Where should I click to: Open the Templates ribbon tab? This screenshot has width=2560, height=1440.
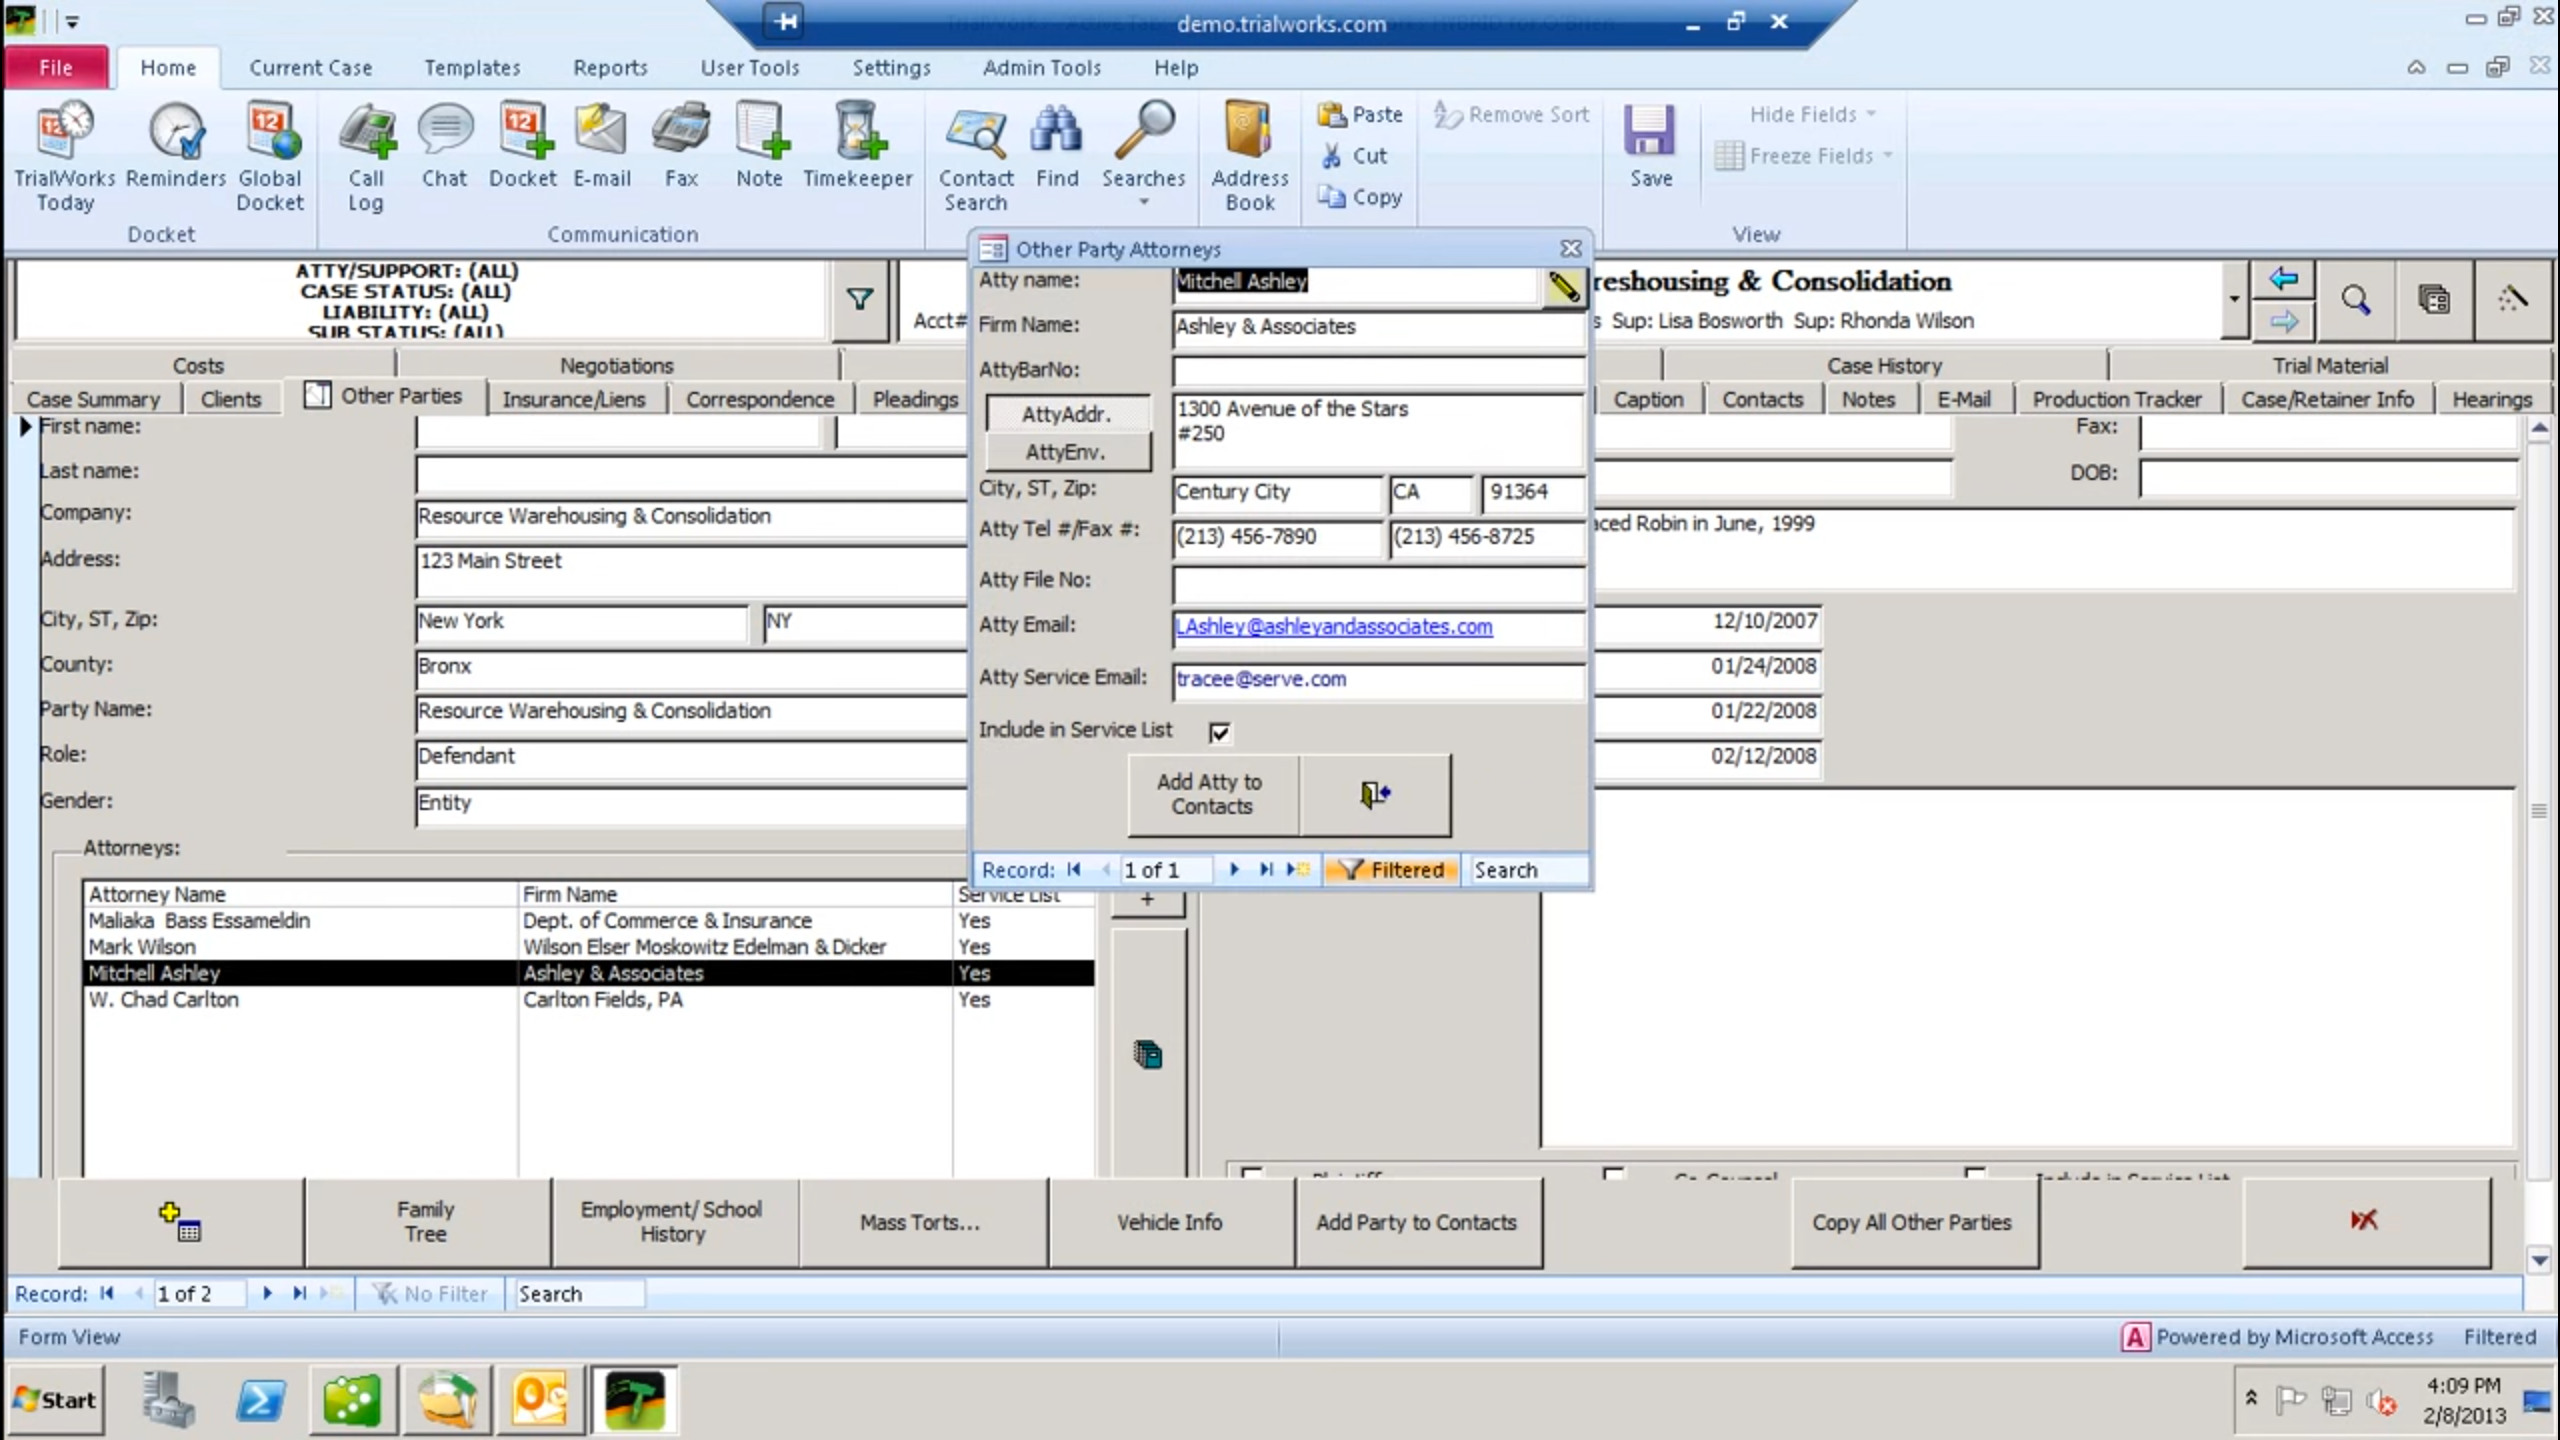pyautogui.click(x=472, y=67)
